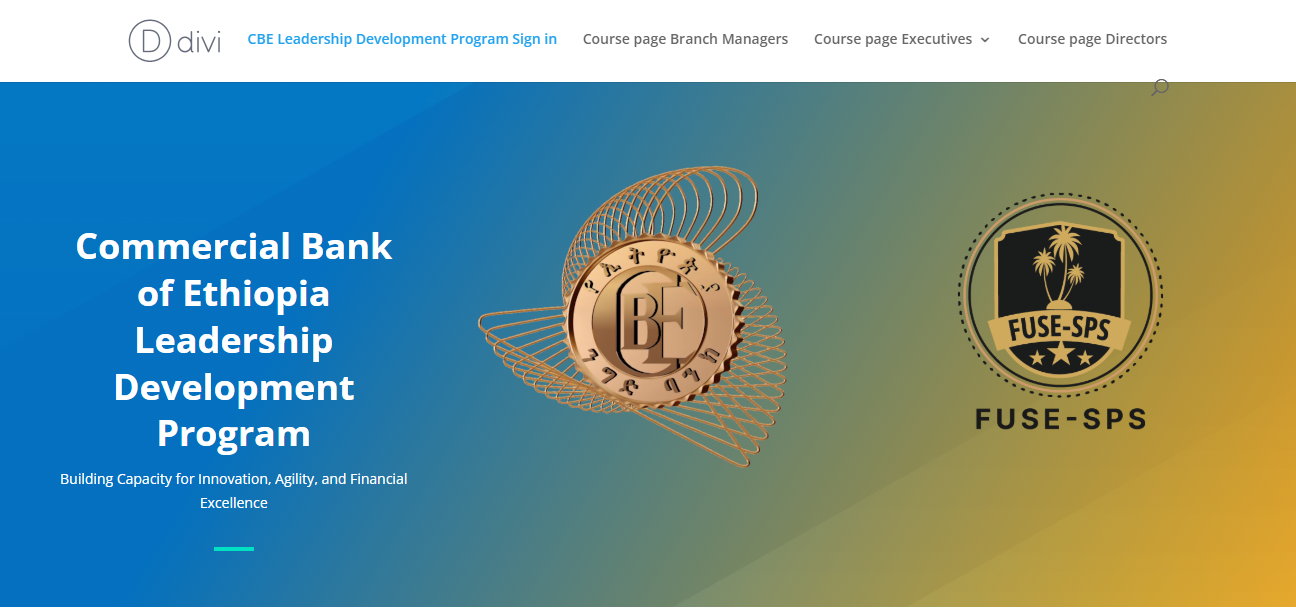Image resolution: width=1296 pixels, height=611 pixels.
Task: Click the BE letters on the coin
Action: [651, 323]
